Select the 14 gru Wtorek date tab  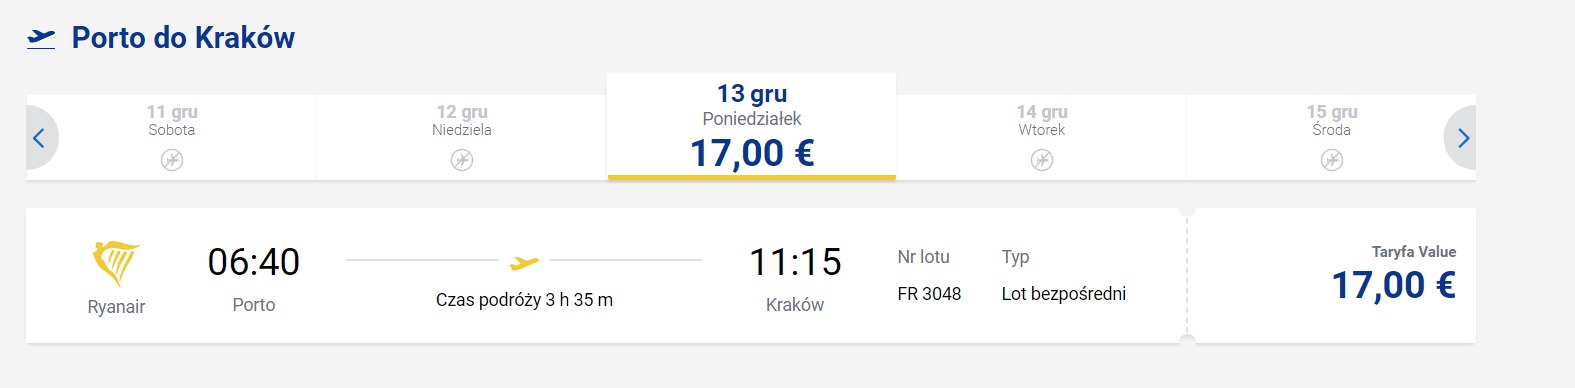[x=1042, y=138]
